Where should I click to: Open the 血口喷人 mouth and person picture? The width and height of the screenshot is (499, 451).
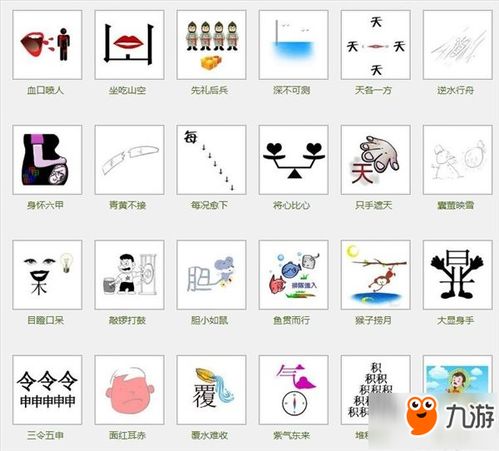coord(47,45)
